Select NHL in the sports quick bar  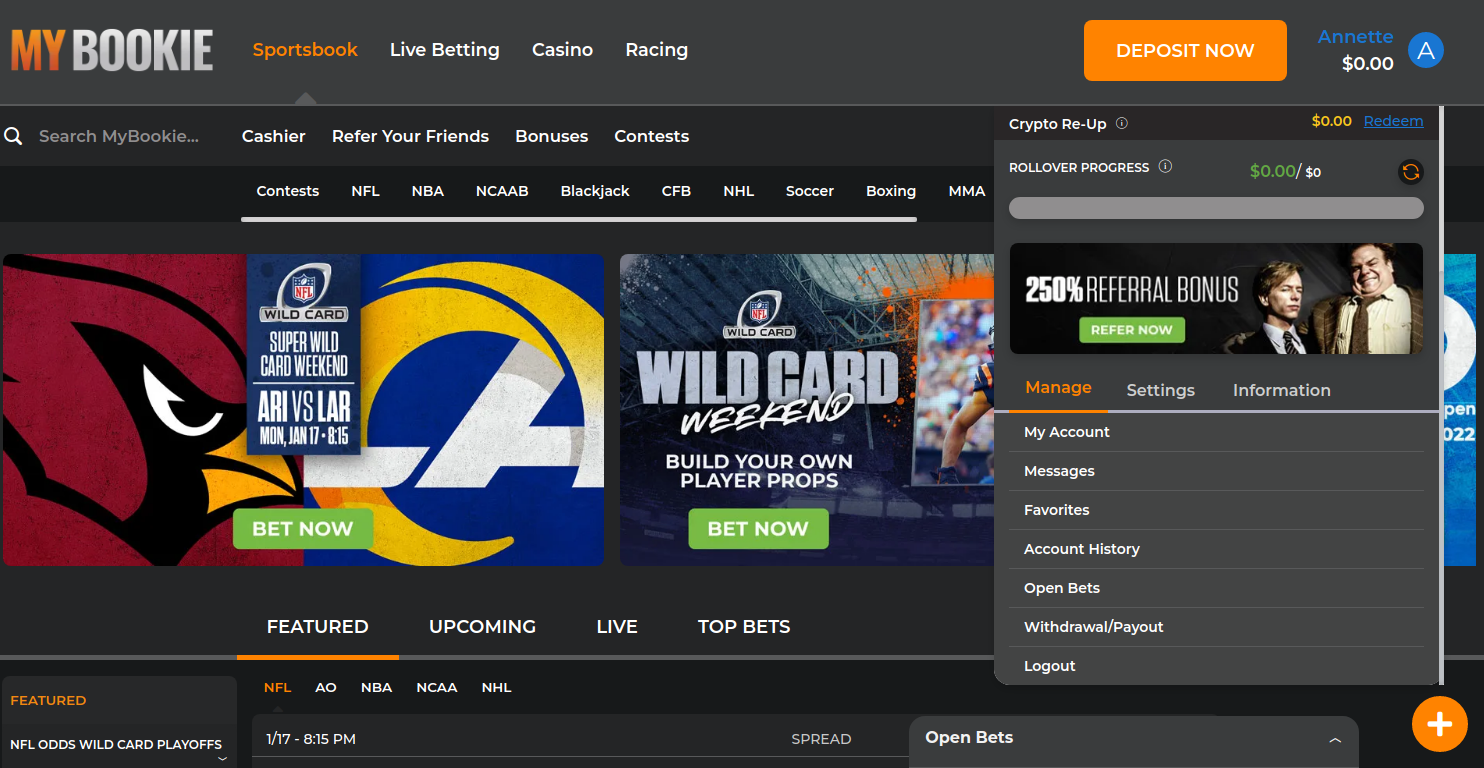[x=739, y=191]
